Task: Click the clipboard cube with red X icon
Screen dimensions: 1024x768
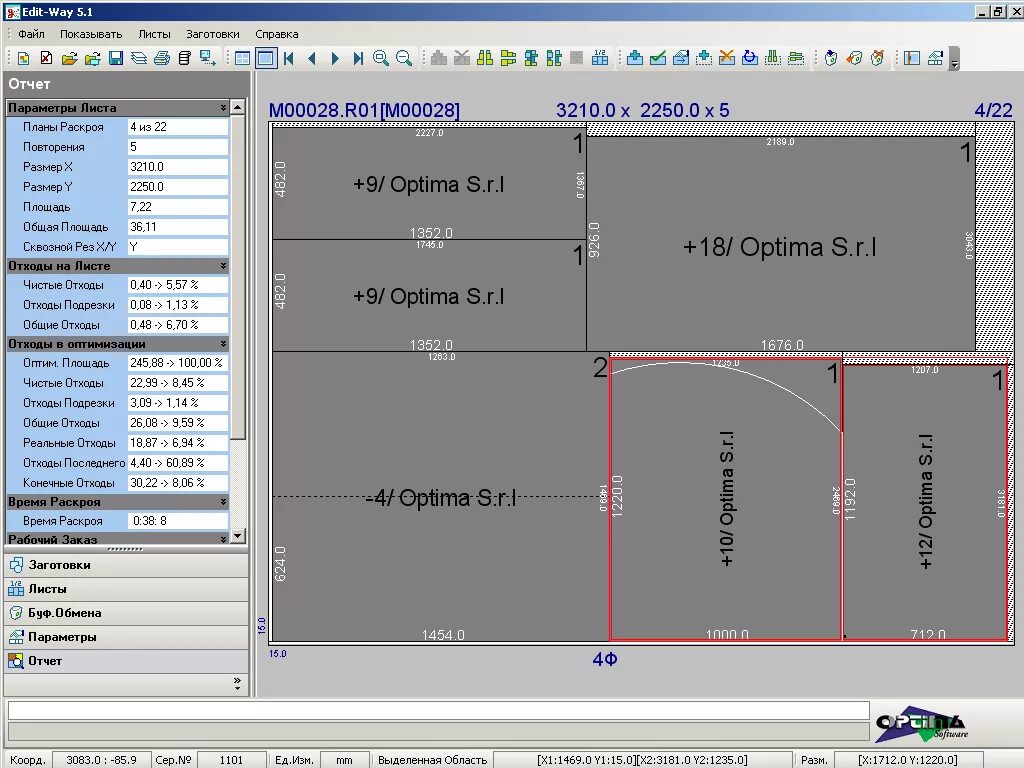Action: 878,58
